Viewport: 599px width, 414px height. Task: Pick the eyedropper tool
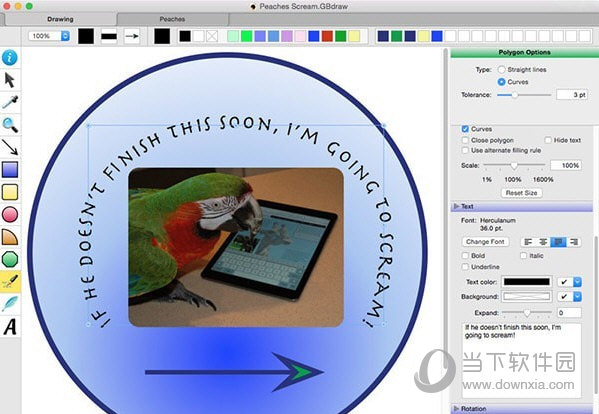point(10,102)
